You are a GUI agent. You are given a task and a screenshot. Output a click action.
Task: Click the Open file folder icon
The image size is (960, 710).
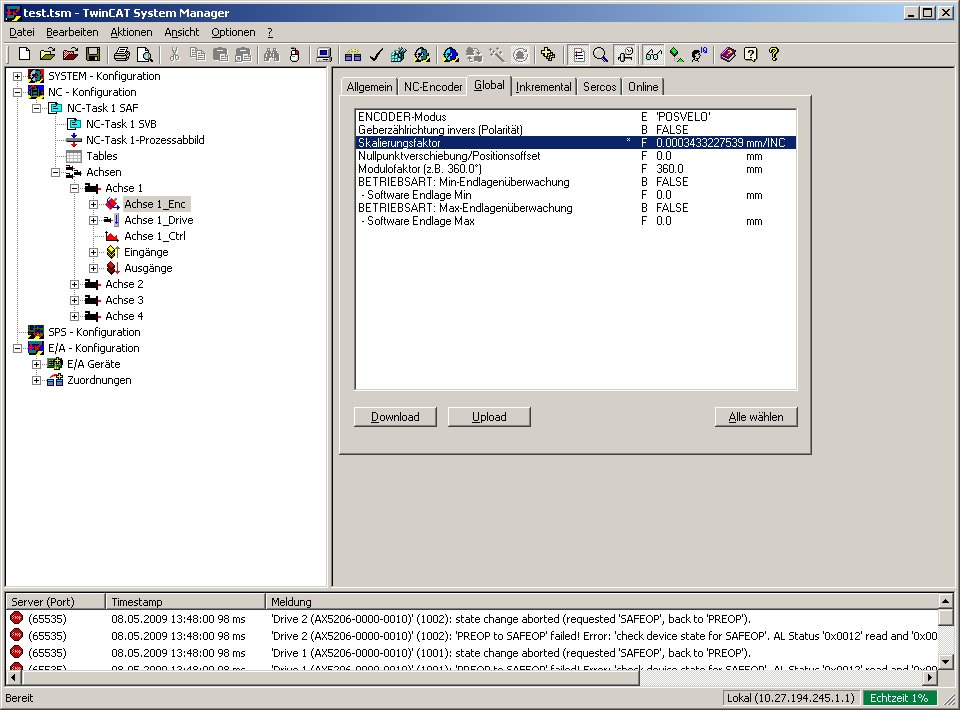(47, 54)
